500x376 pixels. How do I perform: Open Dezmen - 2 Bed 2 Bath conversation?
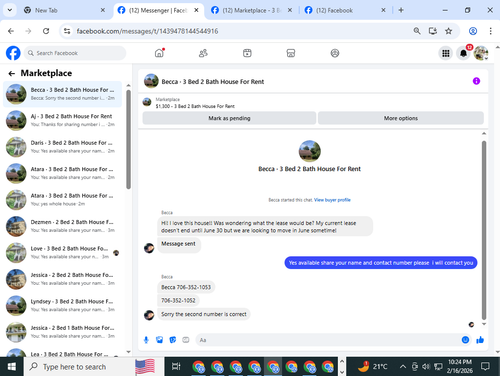tap(63, 226)
